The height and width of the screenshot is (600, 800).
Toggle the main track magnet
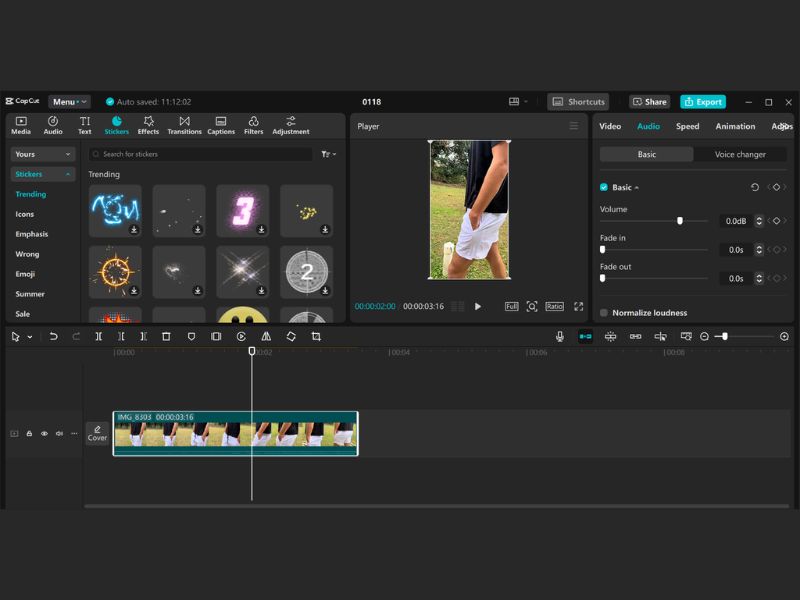tap(585, 337)
